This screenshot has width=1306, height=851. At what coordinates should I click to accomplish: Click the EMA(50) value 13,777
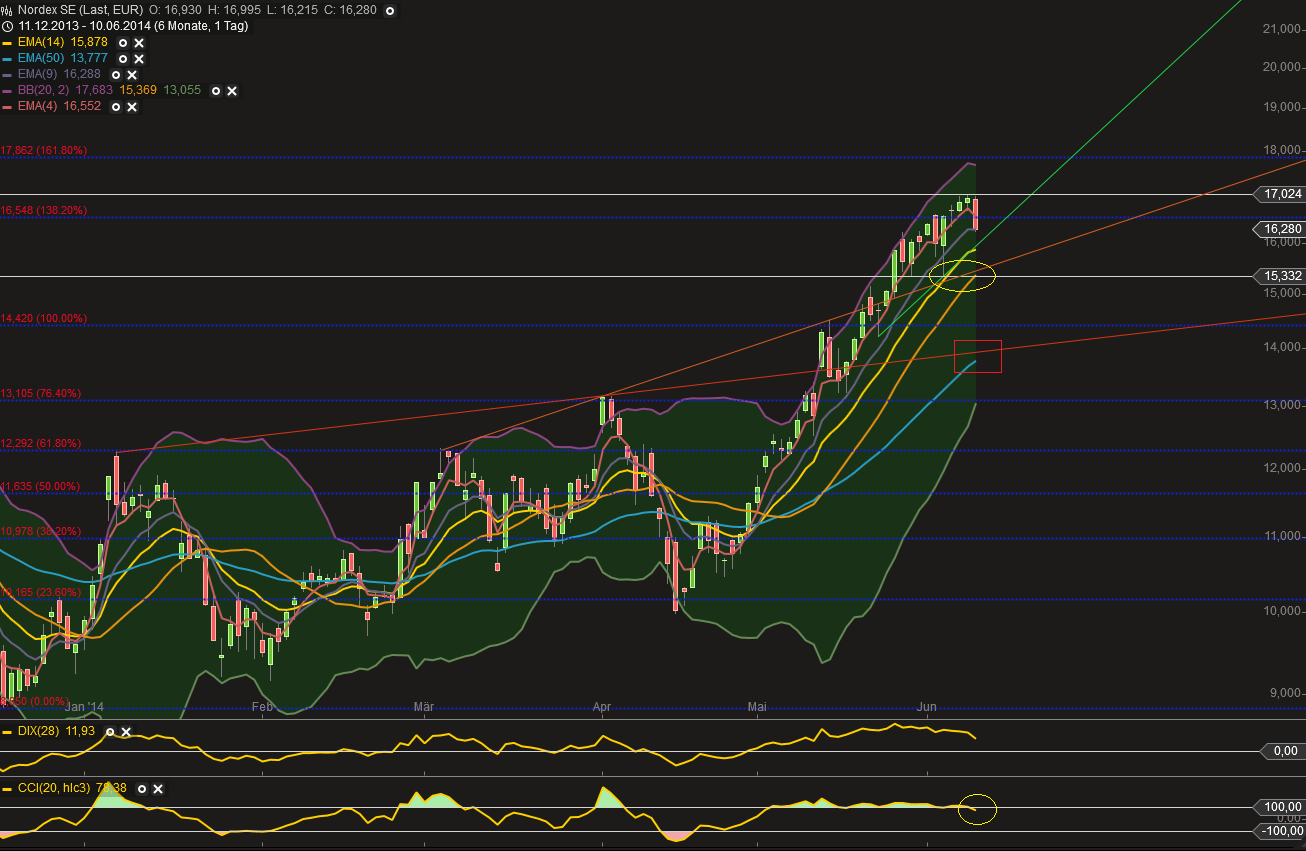coord(87,59)
